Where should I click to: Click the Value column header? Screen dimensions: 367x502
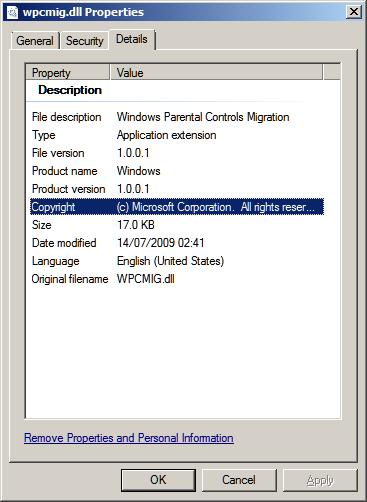coord(216,73)
